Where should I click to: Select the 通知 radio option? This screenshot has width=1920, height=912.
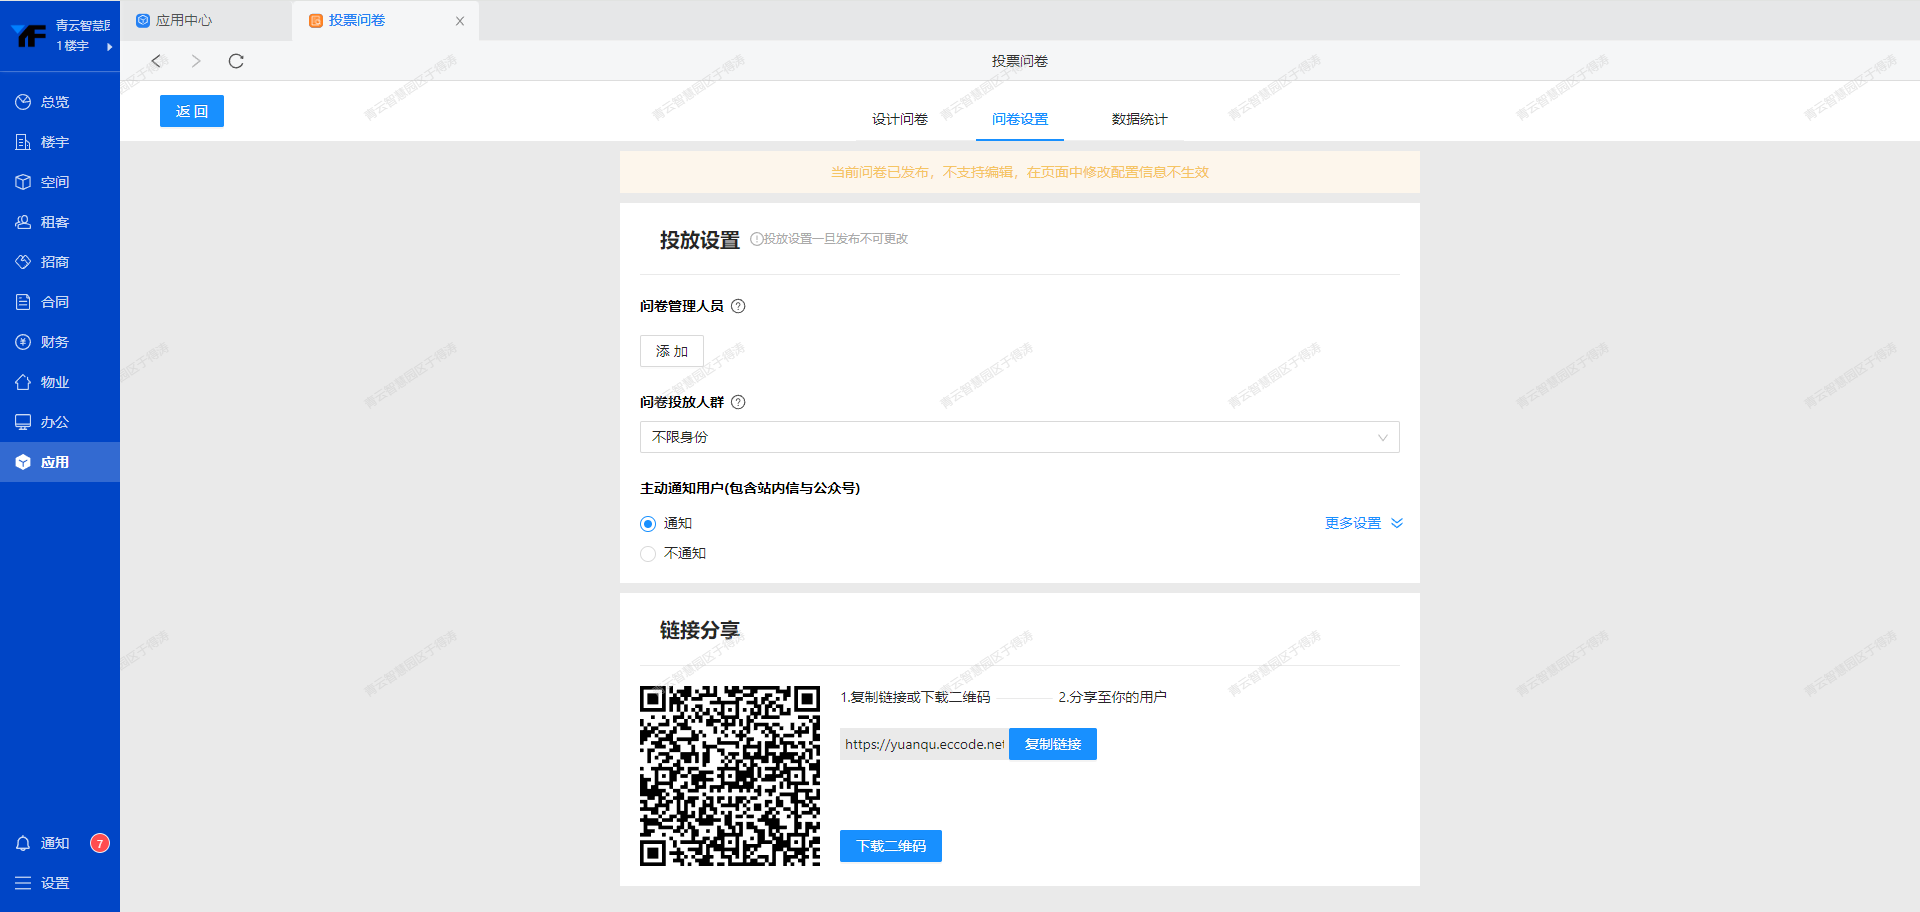point(648,524)
